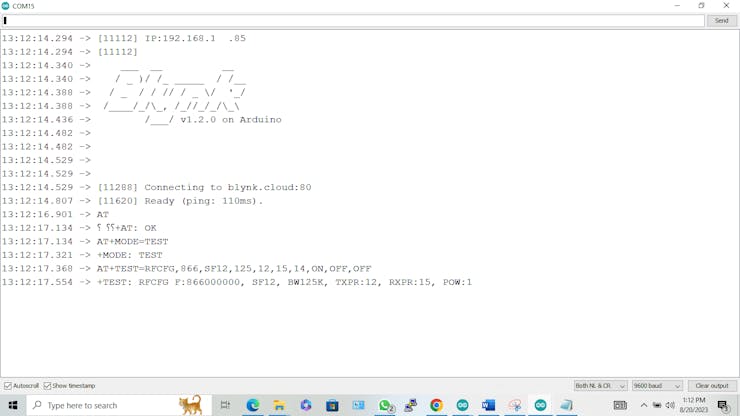740x416 pixels.
Task: Toggle the Show timestamp checkbox
Action: coord(47,386)
